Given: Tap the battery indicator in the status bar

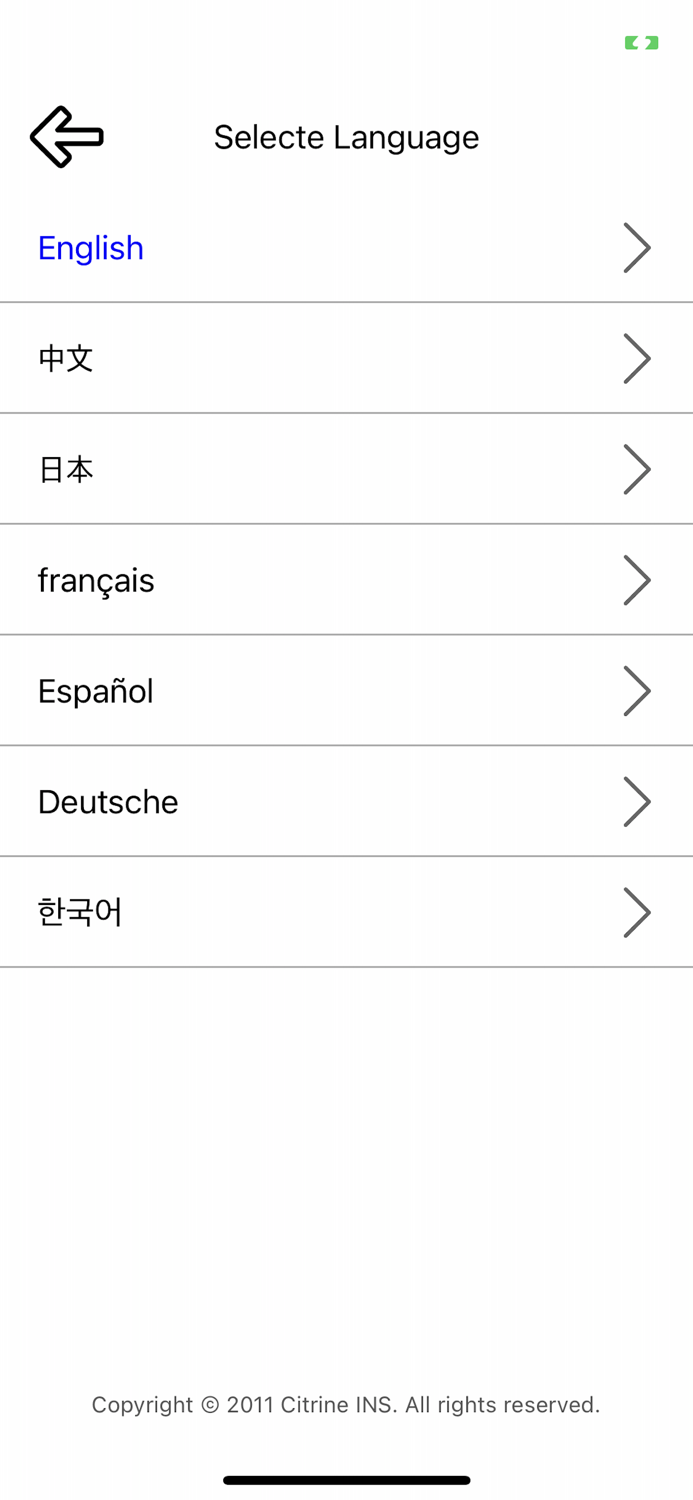Looking at the screenshot, I should (640, 42).
